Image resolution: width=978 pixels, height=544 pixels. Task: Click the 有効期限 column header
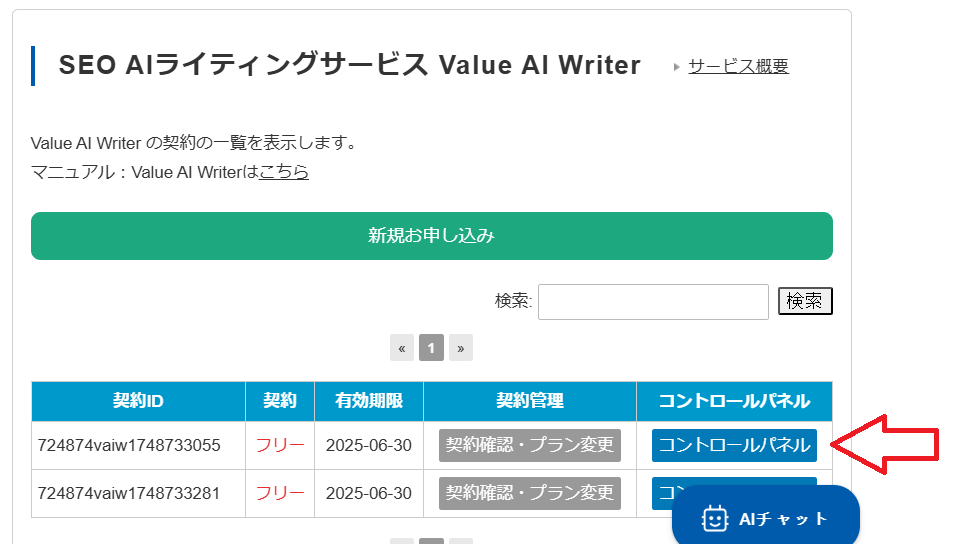369,401
